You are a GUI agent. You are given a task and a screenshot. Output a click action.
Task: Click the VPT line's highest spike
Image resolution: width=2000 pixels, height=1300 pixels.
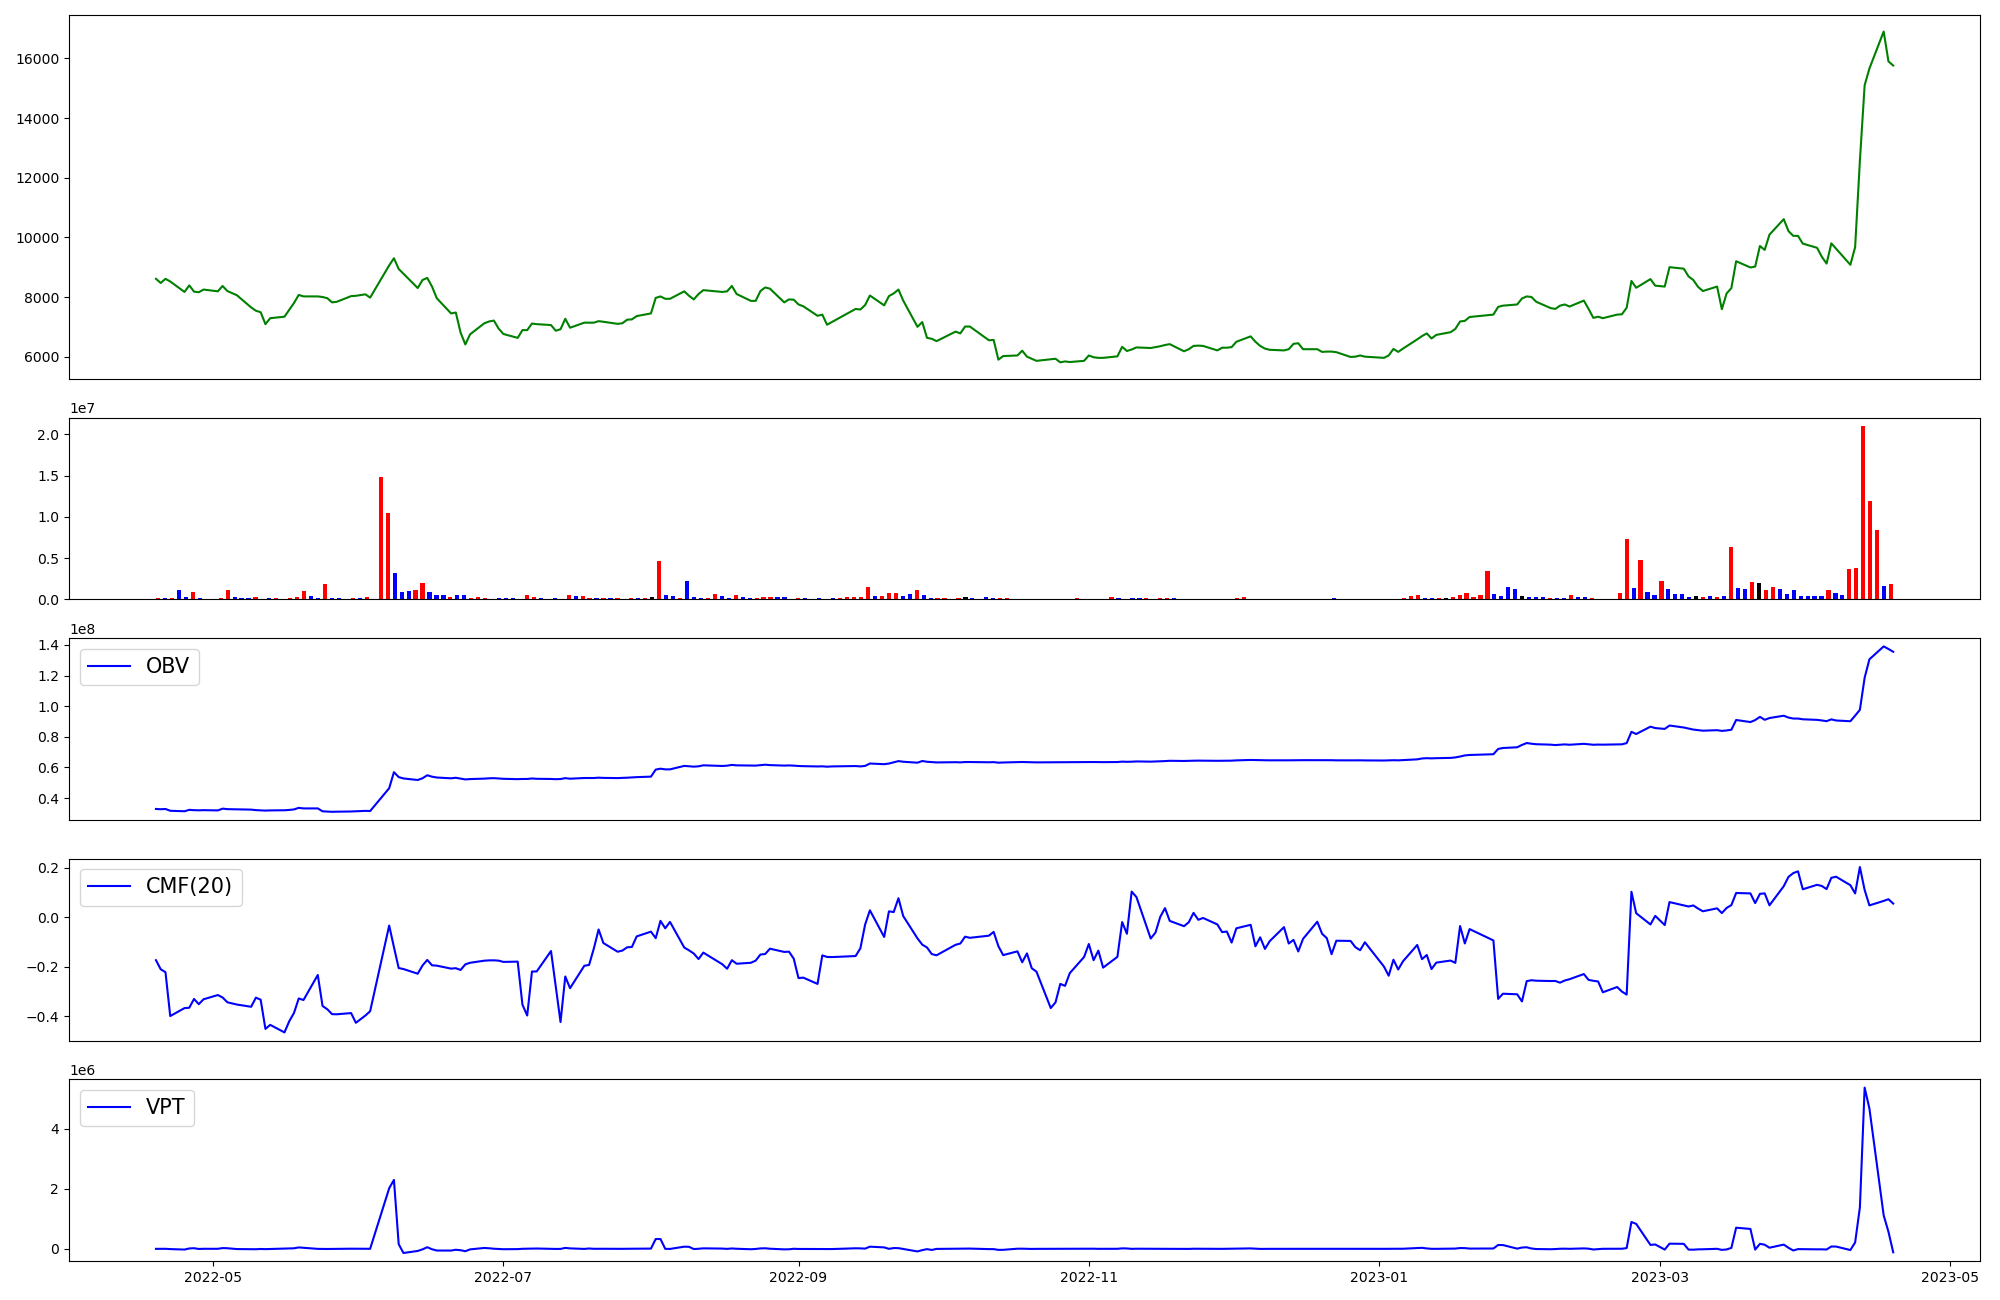point(1864,1088)
